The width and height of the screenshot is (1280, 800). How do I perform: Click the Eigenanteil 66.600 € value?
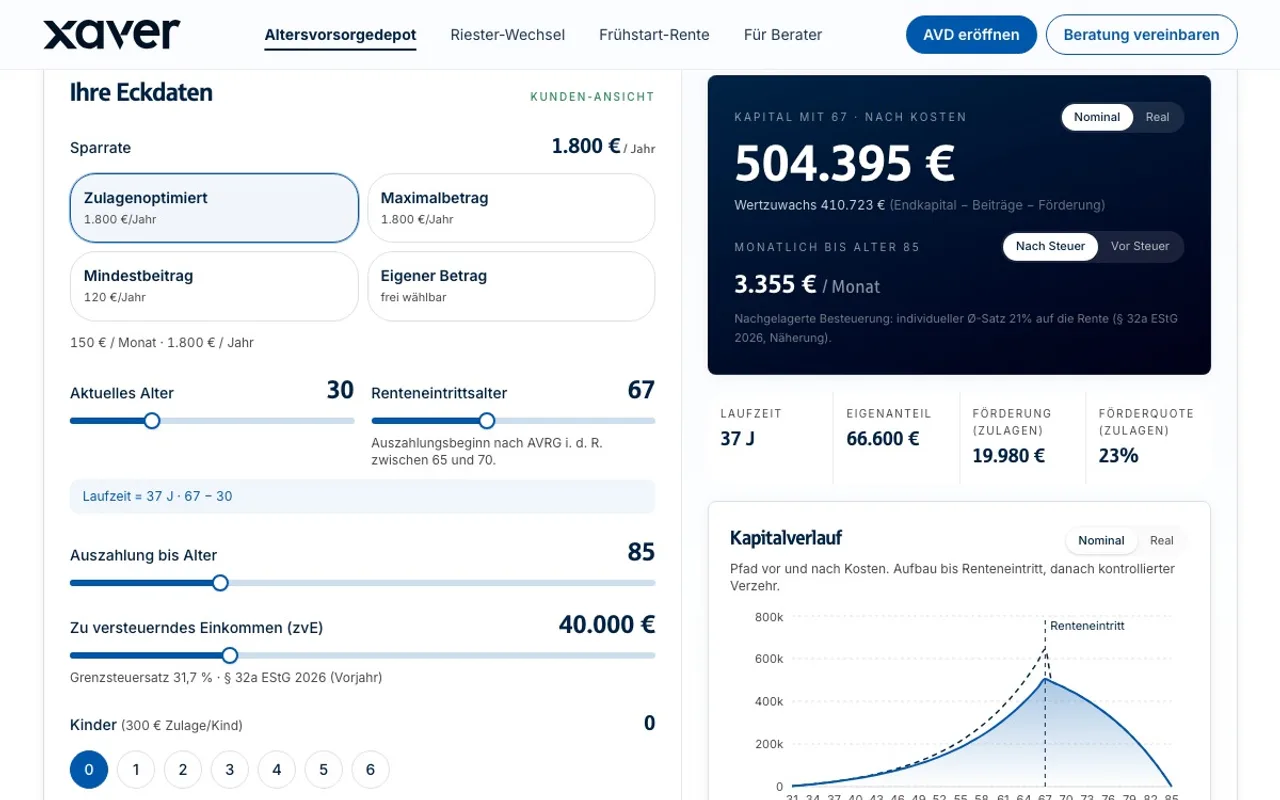tap(882, 438)
